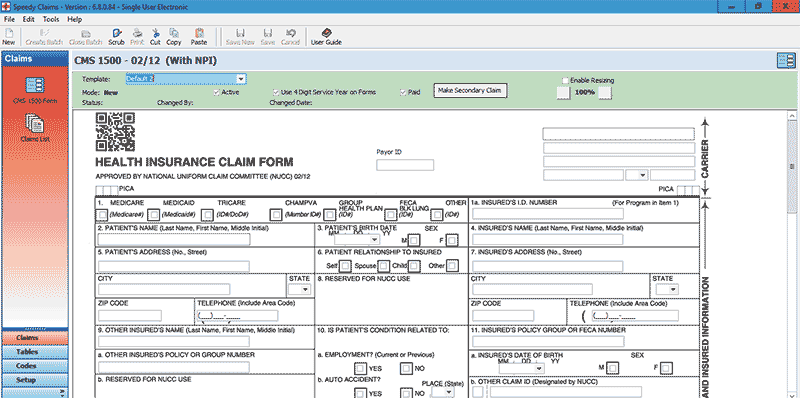Image resolution: width=800 pixels, height=398 pixels.
Task: Switch to the Setup navigation tab
Action: (x=35, y=380)
